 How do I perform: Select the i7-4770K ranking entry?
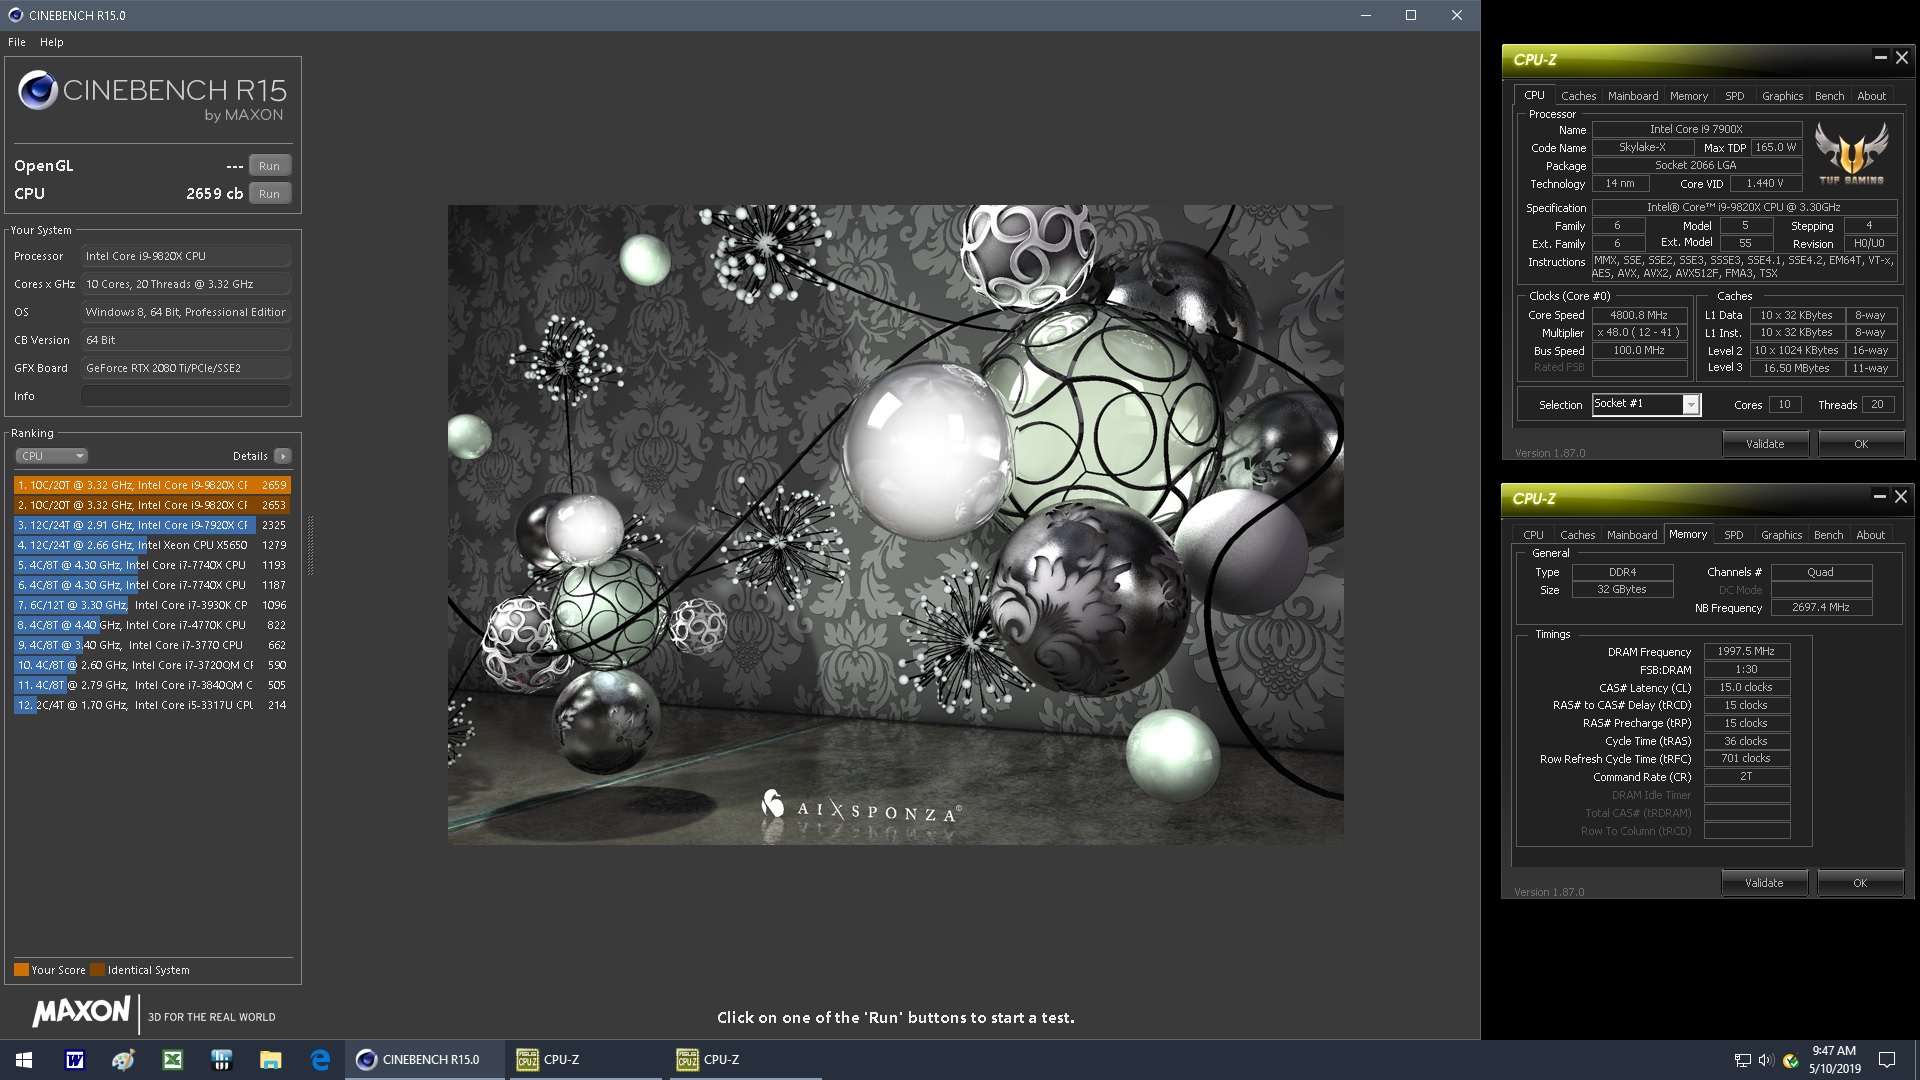coord(152,625)
